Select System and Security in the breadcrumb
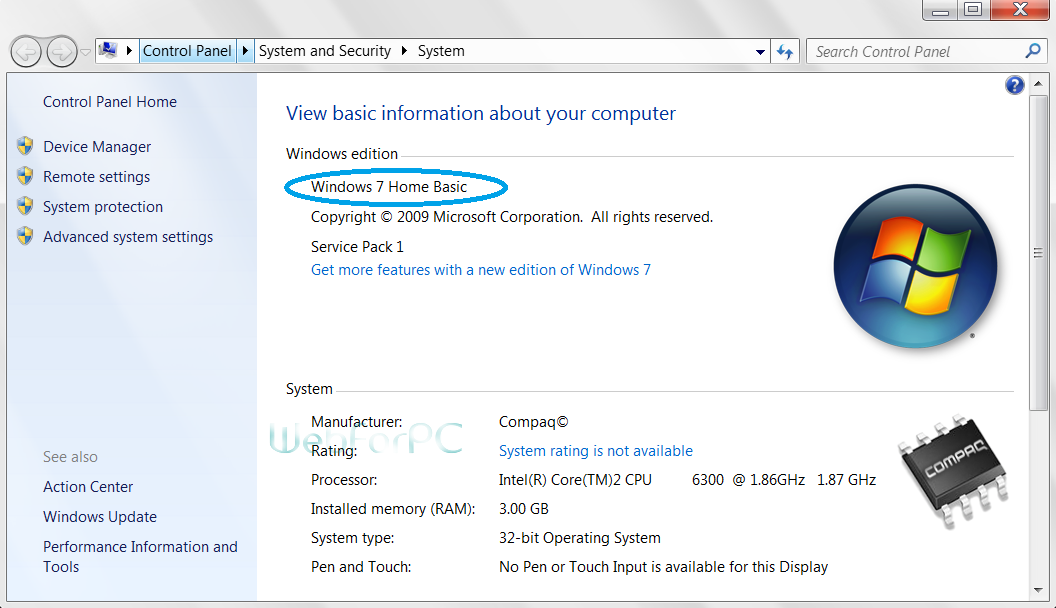Viewport: 1056px width, 608px height. click(325, 51)
